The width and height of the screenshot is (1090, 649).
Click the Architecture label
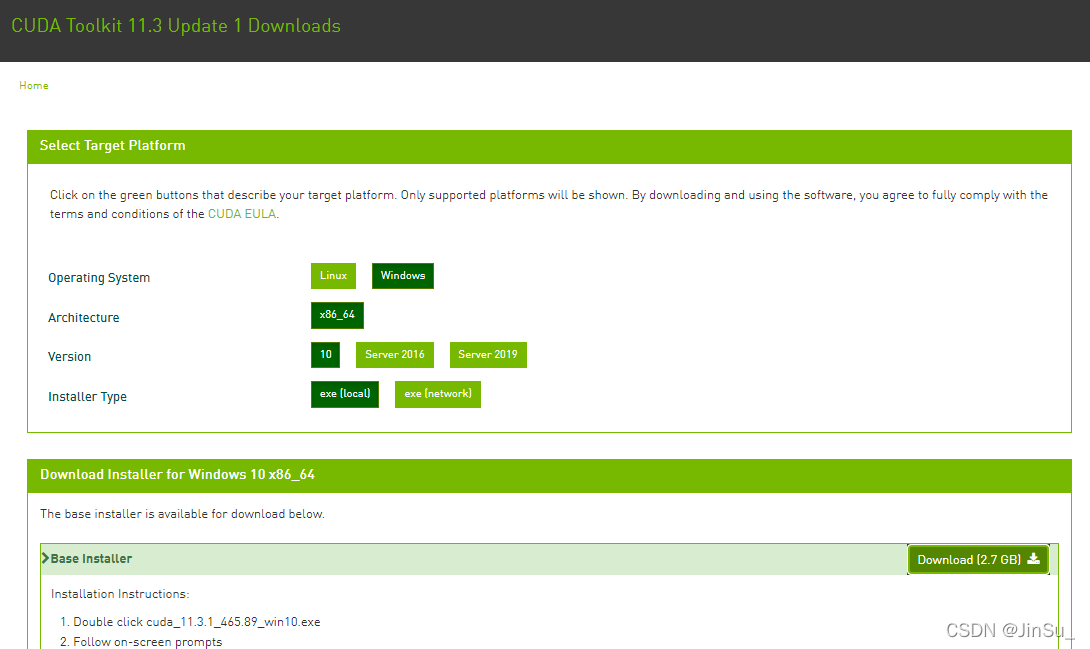(83, 318)
